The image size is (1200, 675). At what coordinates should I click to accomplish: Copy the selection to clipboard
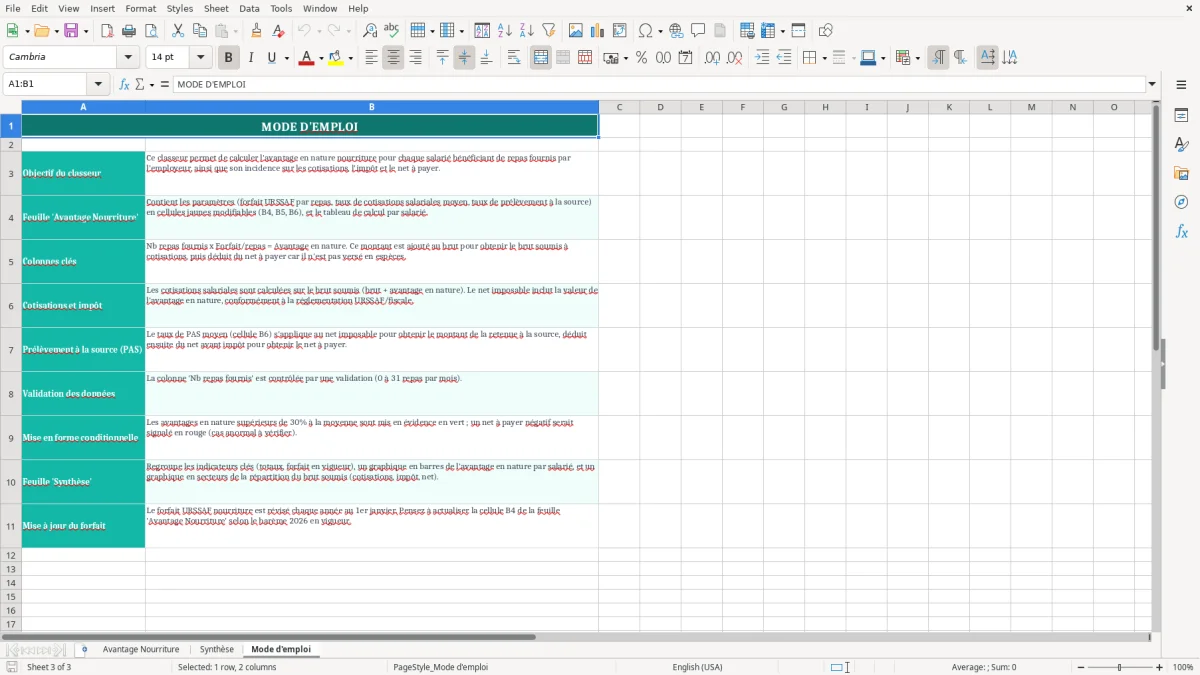point(200,31)
